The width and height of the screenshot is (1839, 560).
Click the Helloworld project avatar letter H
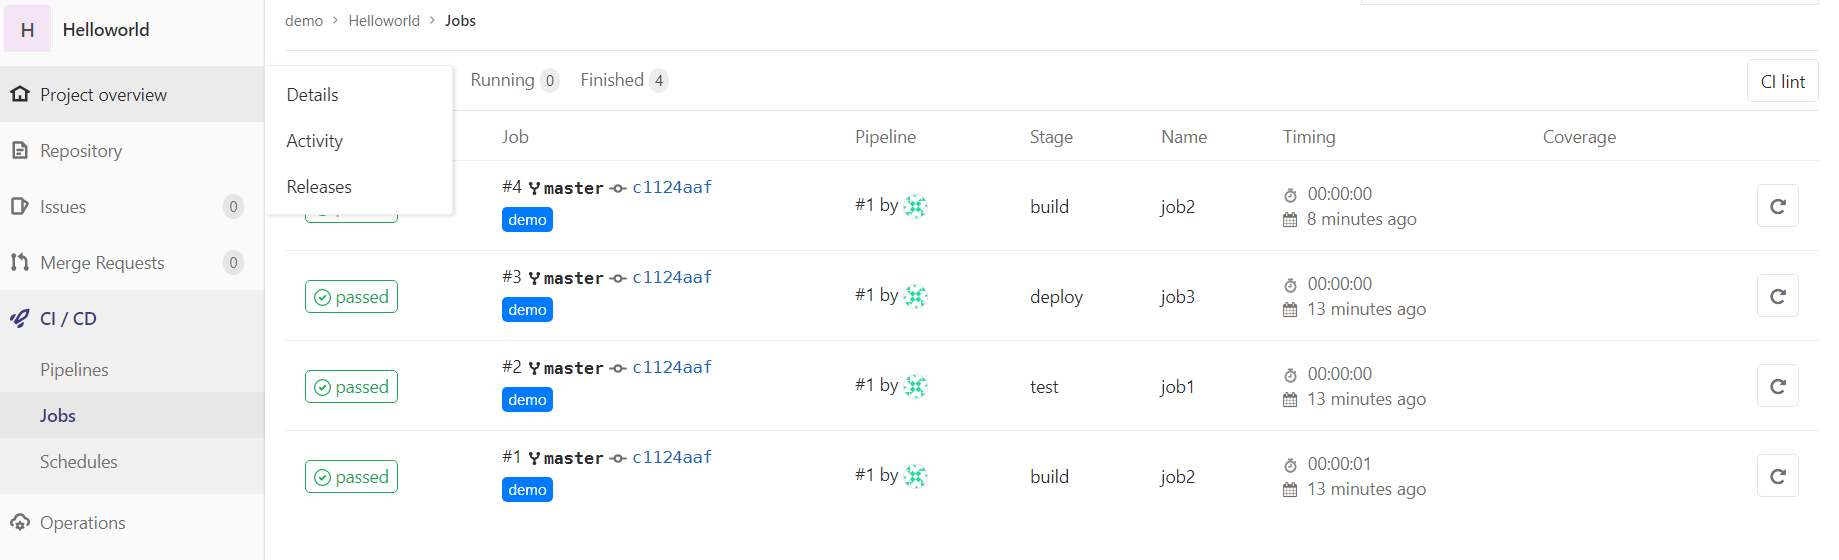(x=27, y=30)
